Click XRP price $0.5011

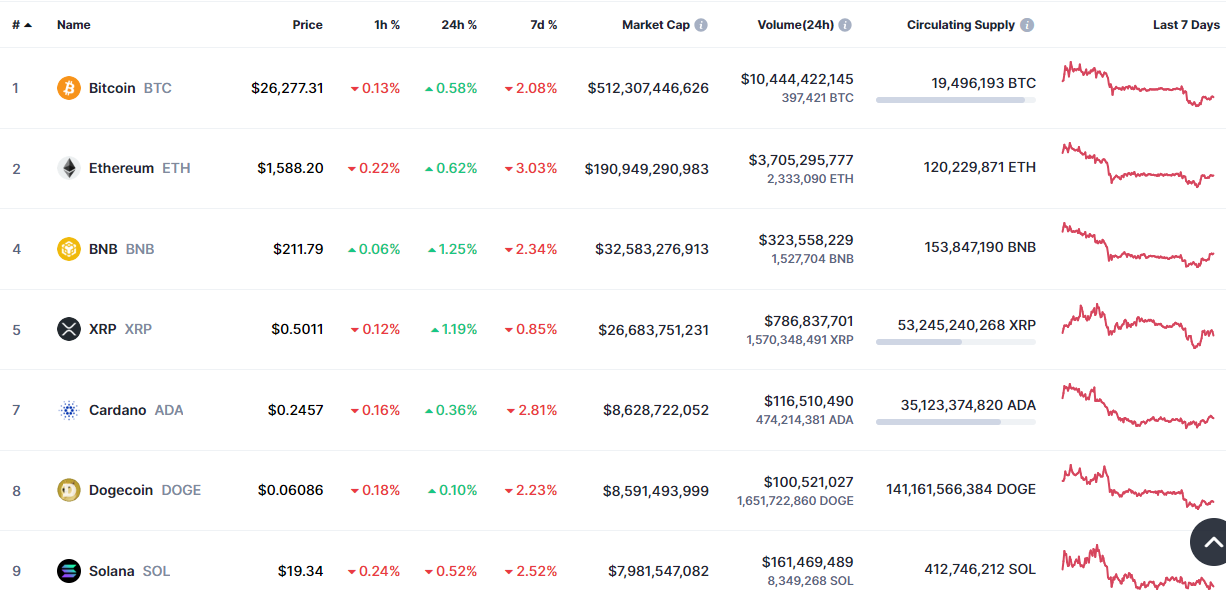[x=297, y=329]
